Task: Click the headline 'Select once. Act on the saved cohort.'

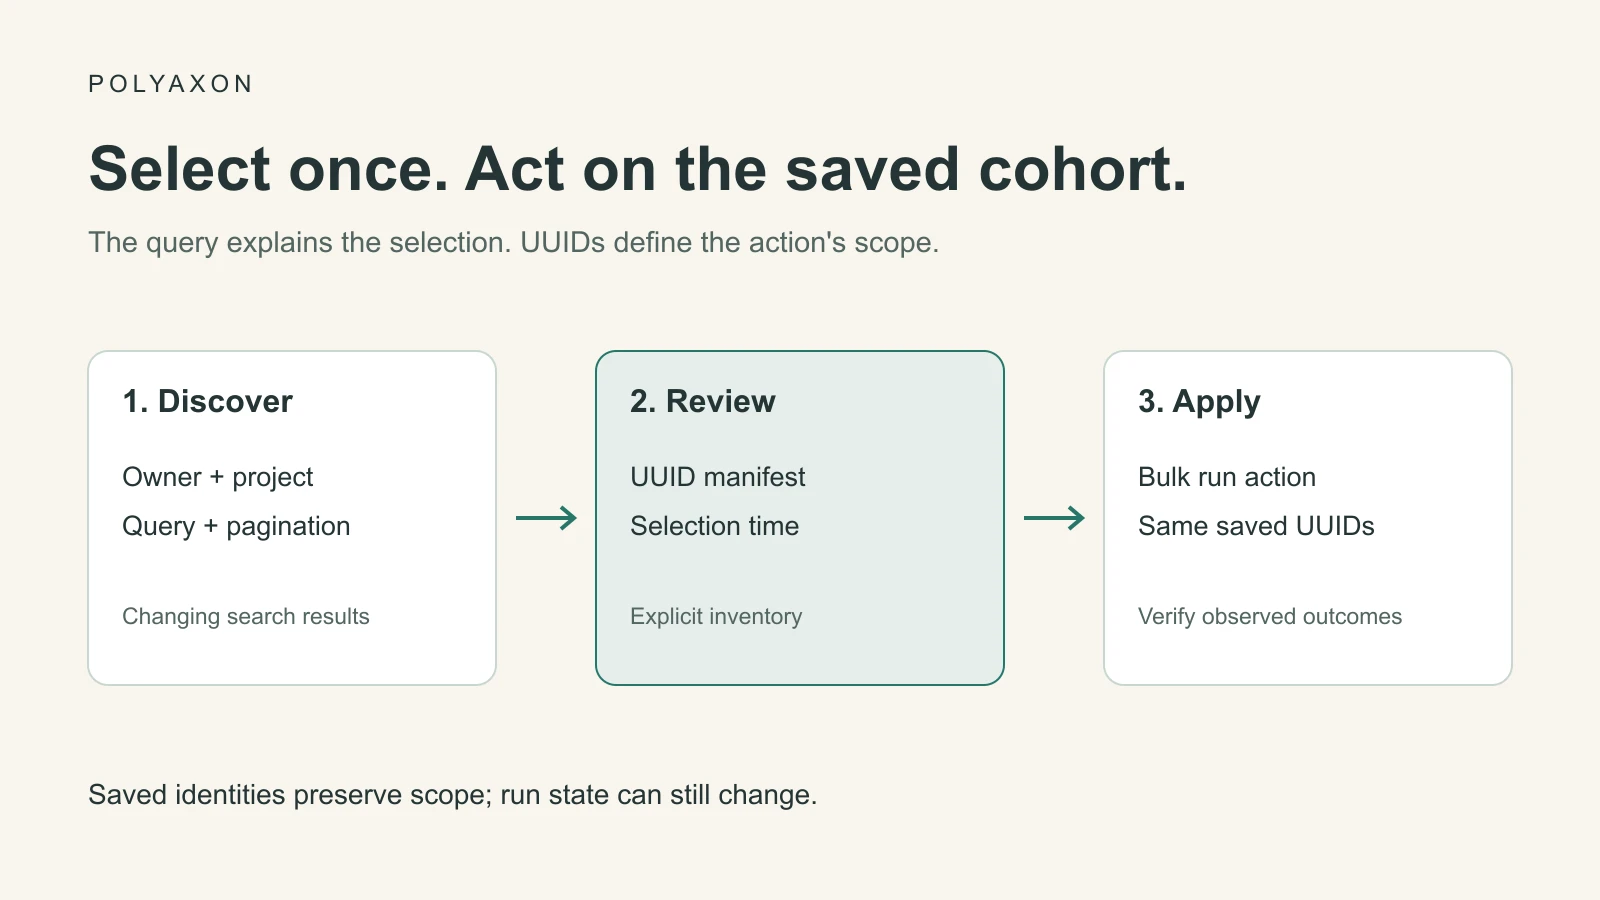Action: click(x=638, y=168)
